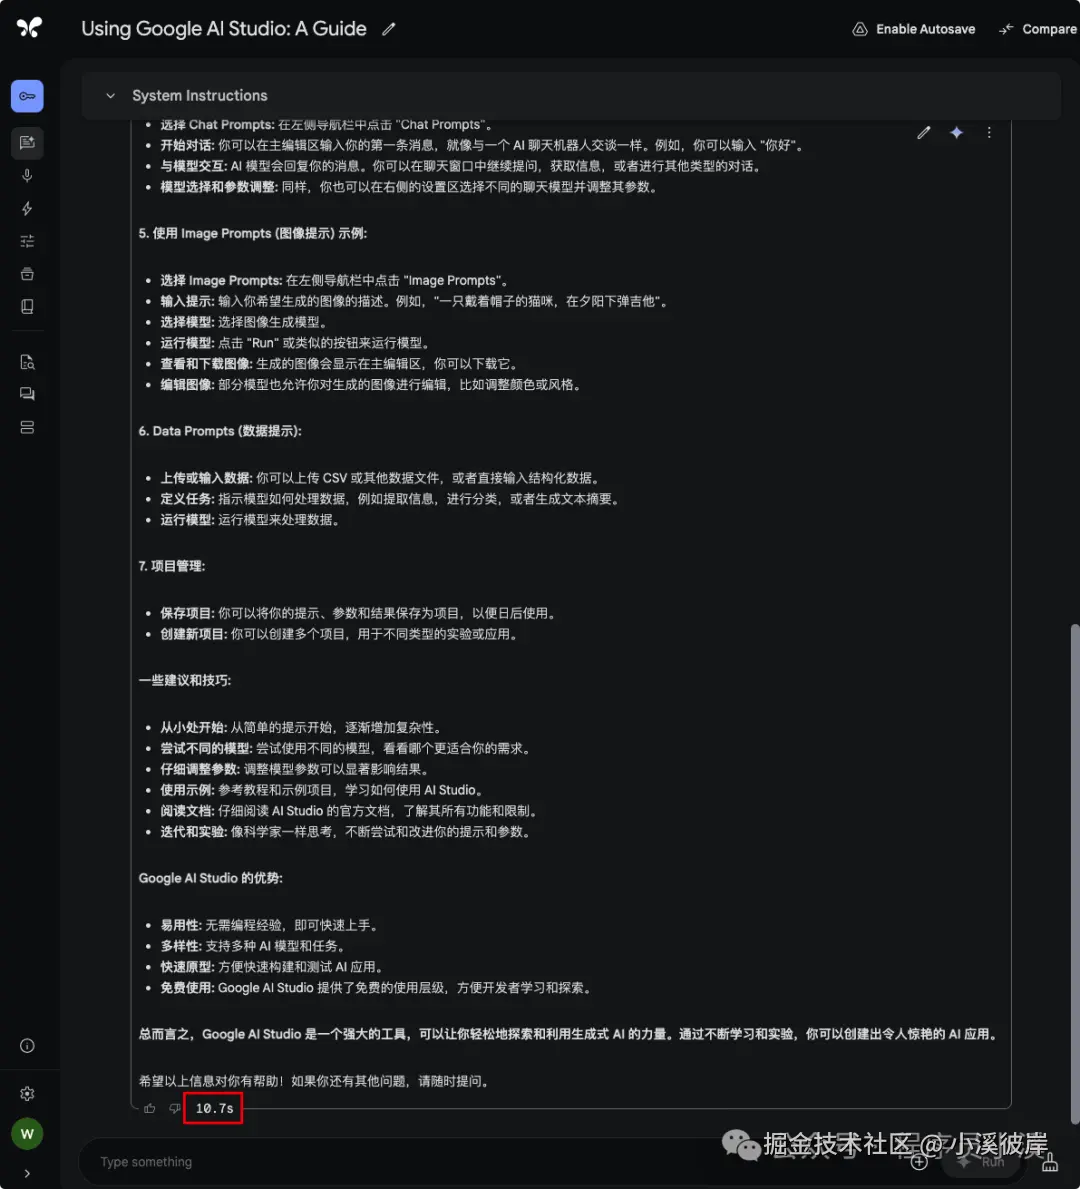
Task: Open settings from the gear icon
Action: click(27, 1093)
